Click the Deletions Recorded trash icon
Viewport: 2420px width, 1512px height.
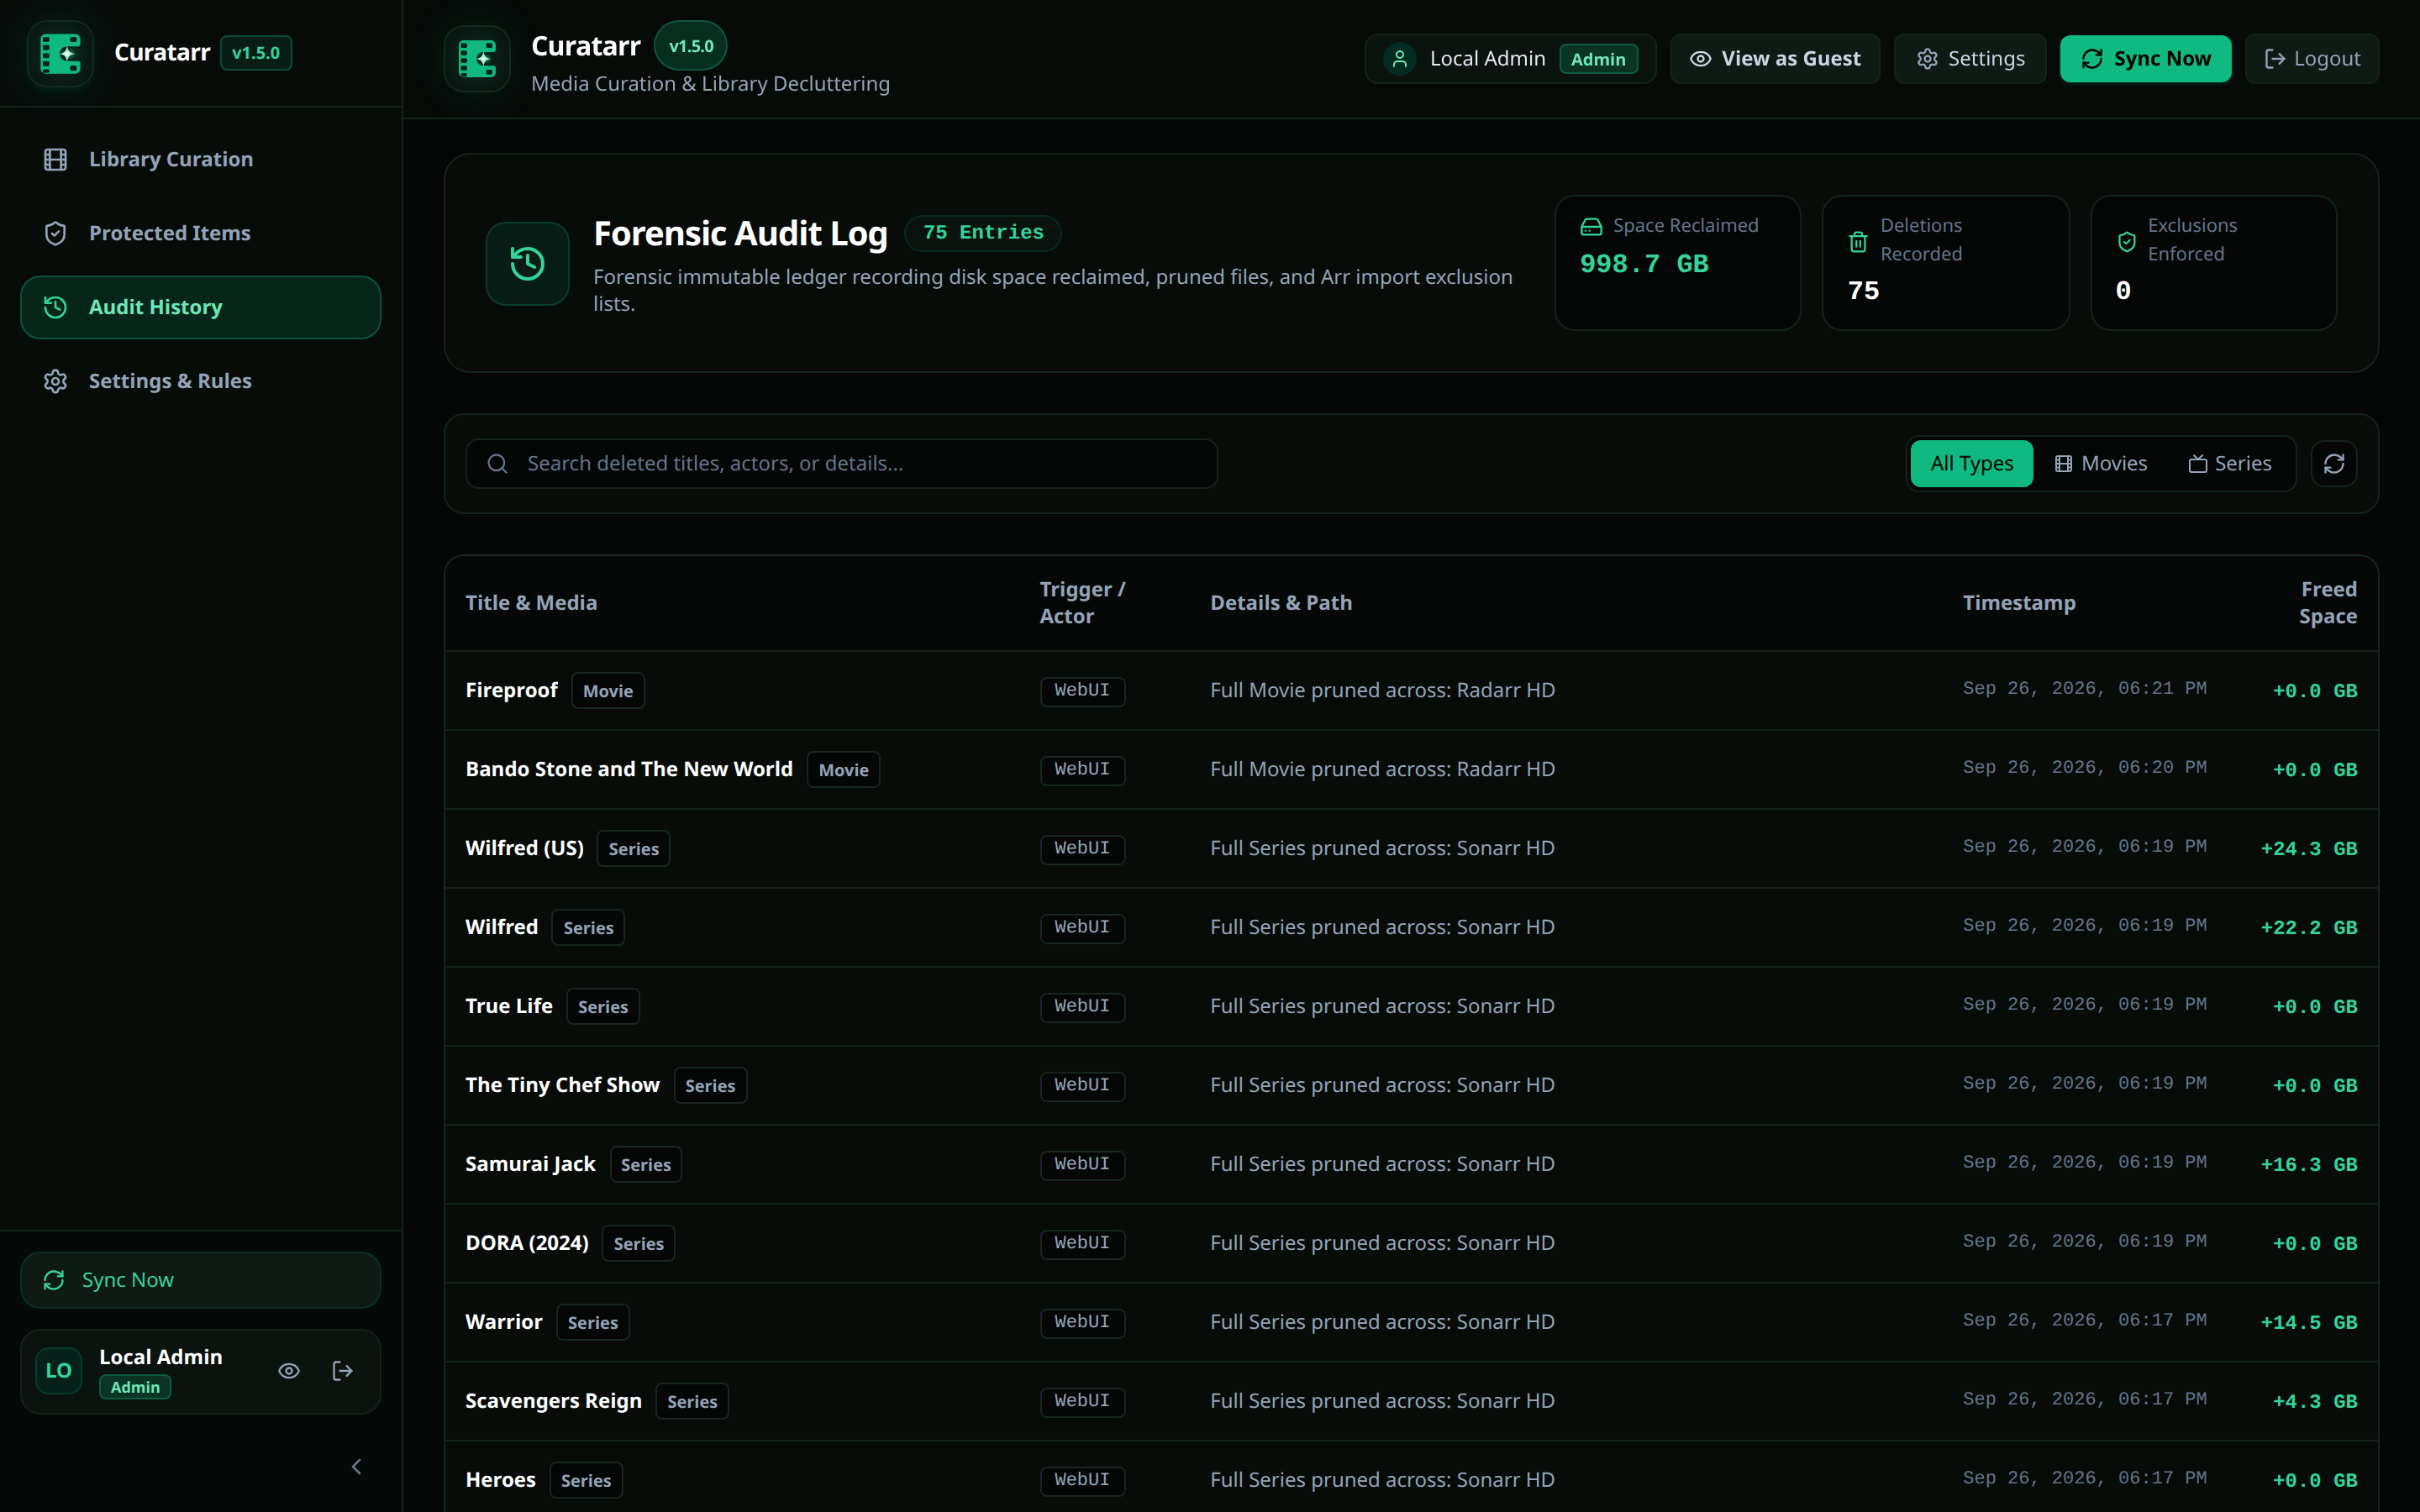click(x=1858, y=241)
